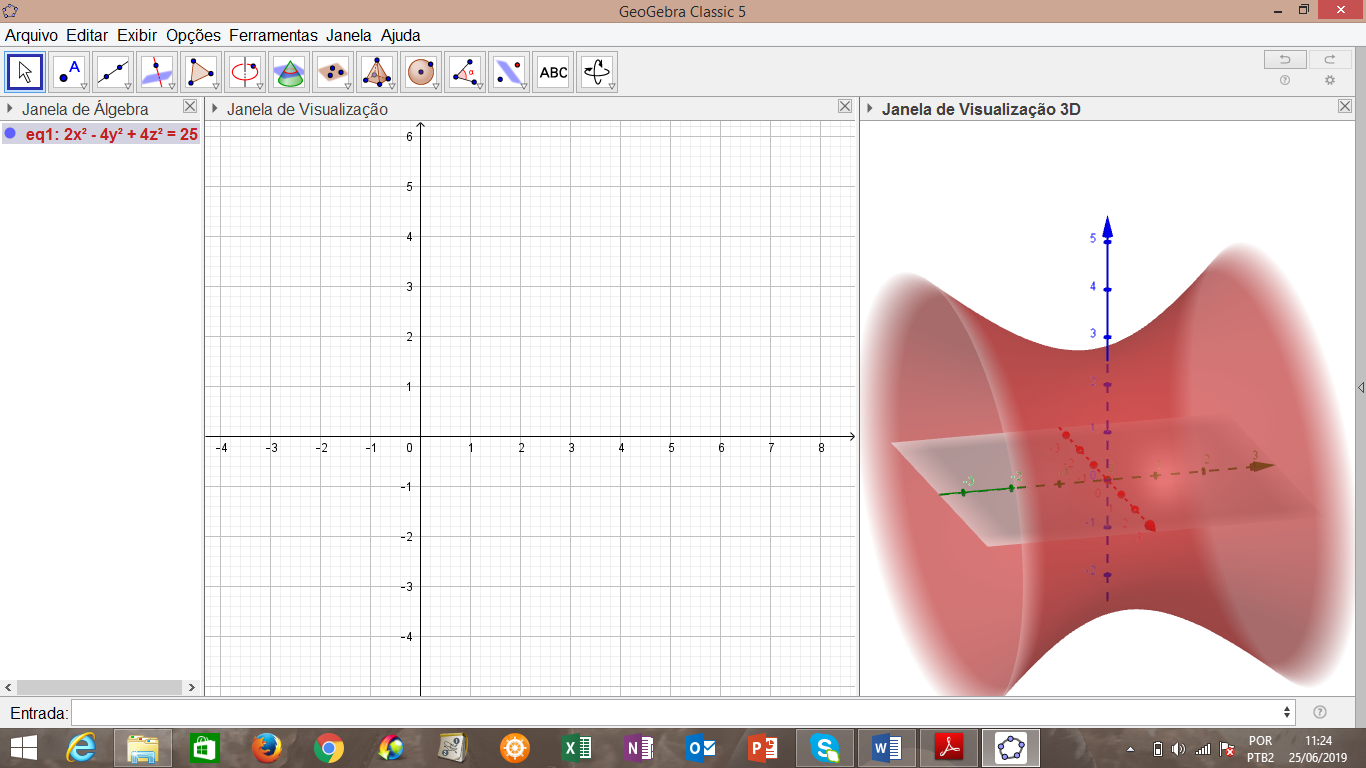
Task: Select the Sphere tool
Action: (421, 72)
